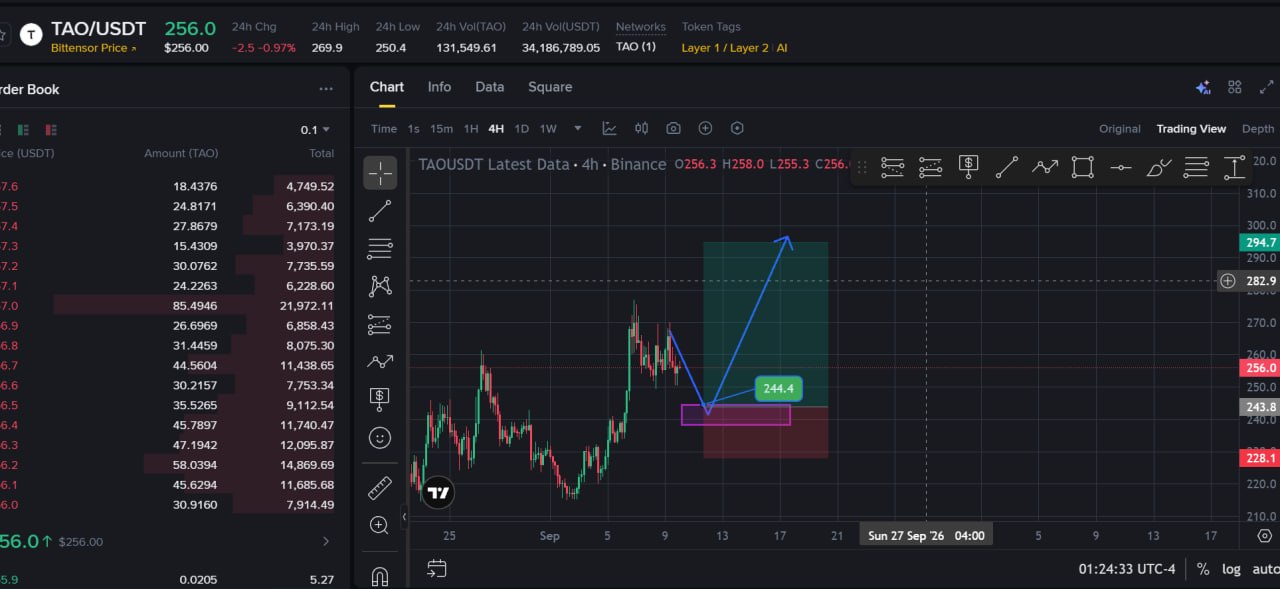Screen dimensions: 1280x589
Task: Open the Info tab
Action: (x=439, y=87)
